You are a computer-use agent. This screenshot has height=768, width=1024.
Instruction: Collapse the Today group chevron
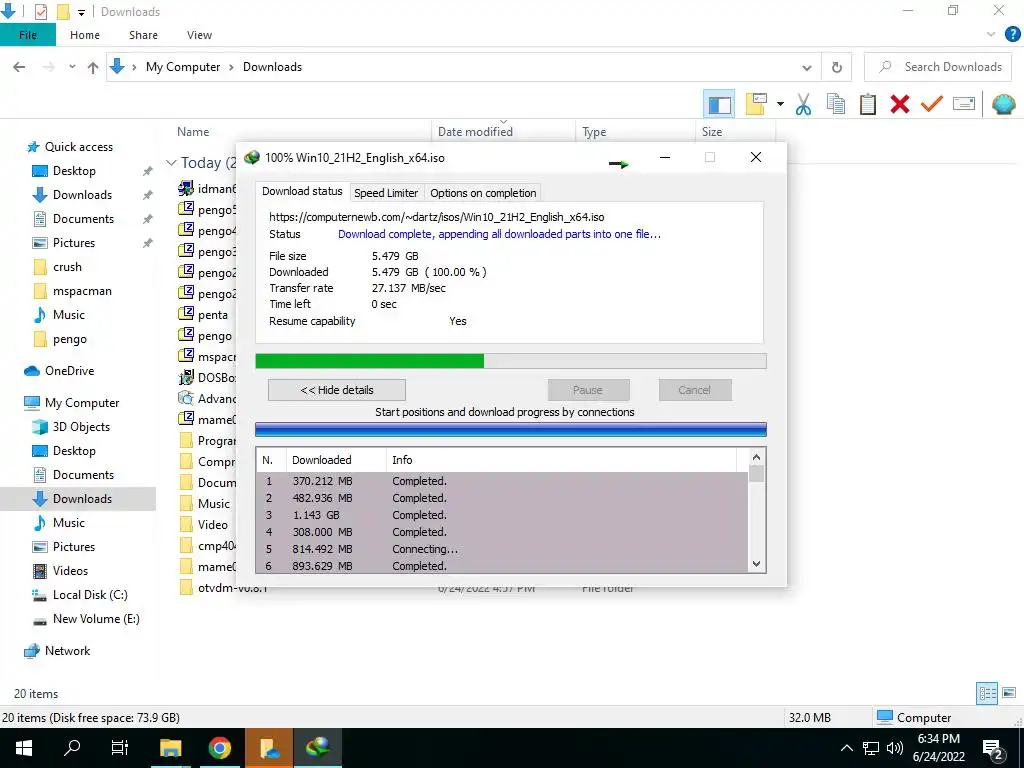[x=171, y=163]
